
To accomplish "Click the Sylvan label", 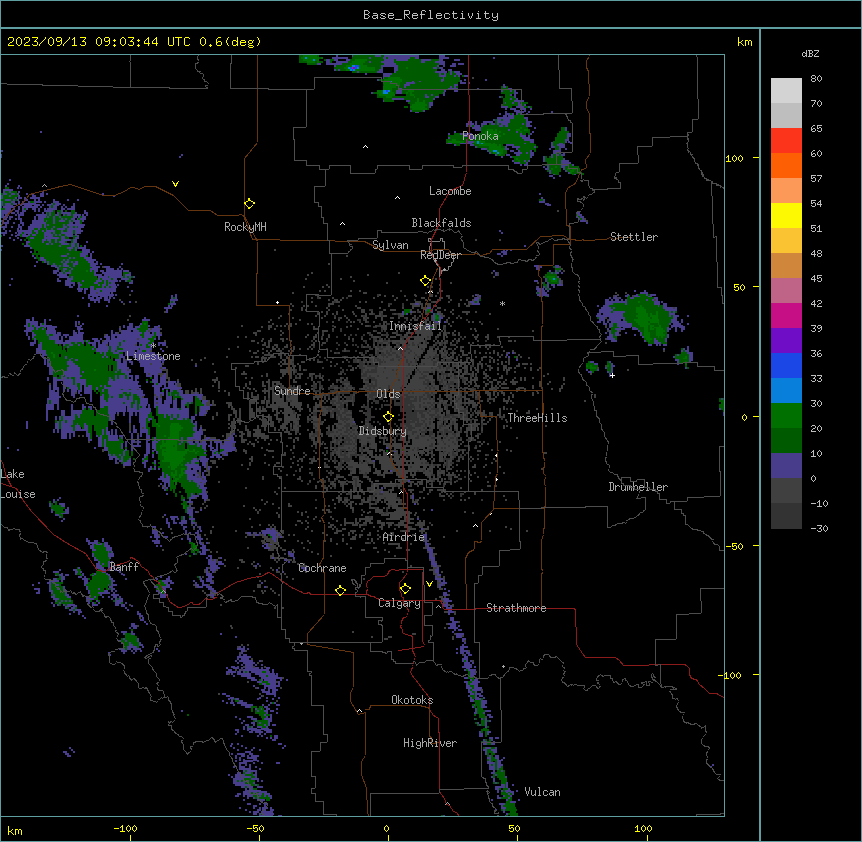I will (x=390, y=245).
